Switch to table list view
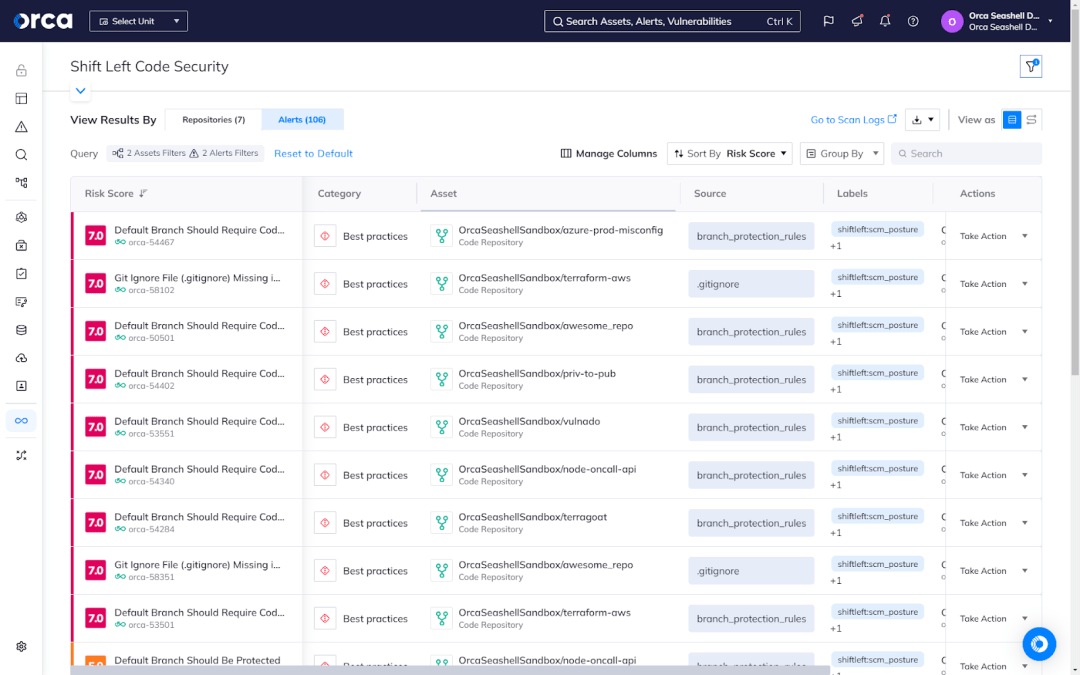Viewport: 1080px width, 675px height. pyautogui.click(x=1012, y=120)
